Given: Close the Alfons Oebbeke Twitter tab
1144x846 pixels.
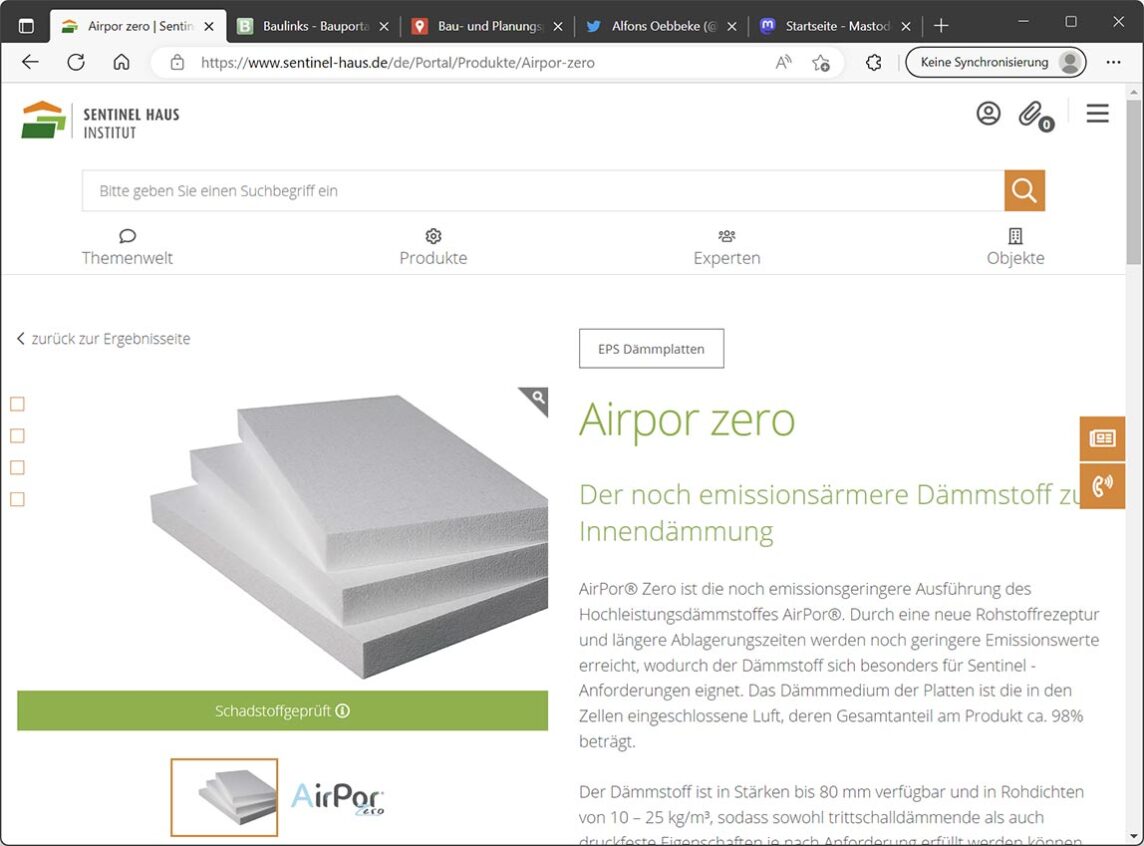Looking at the screenshot, I should click(732, 26).
